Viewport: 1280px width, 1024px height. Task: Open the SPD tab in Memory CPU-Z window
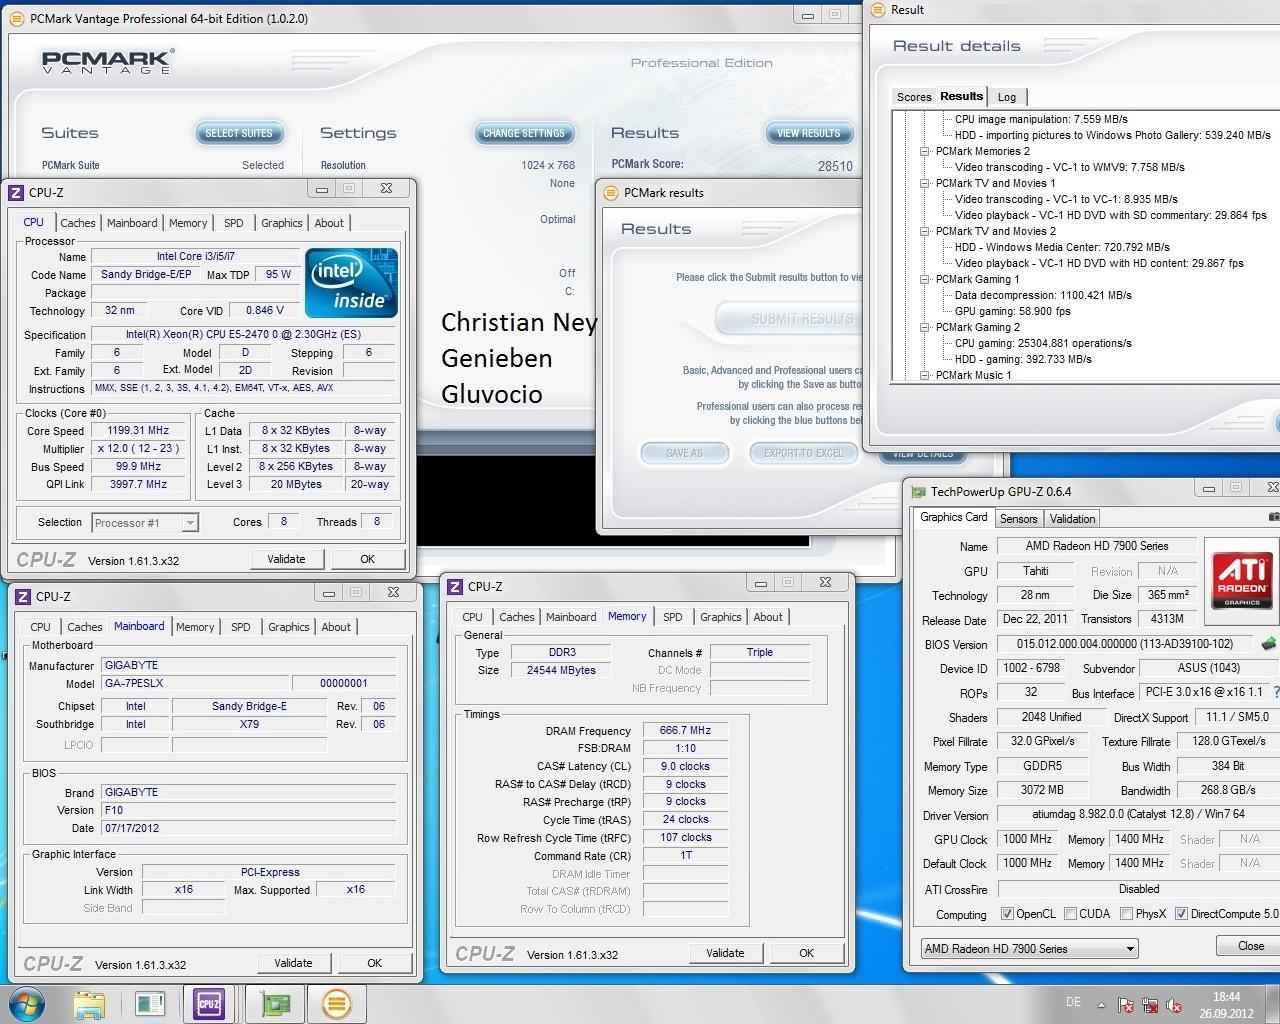[673, 617]
